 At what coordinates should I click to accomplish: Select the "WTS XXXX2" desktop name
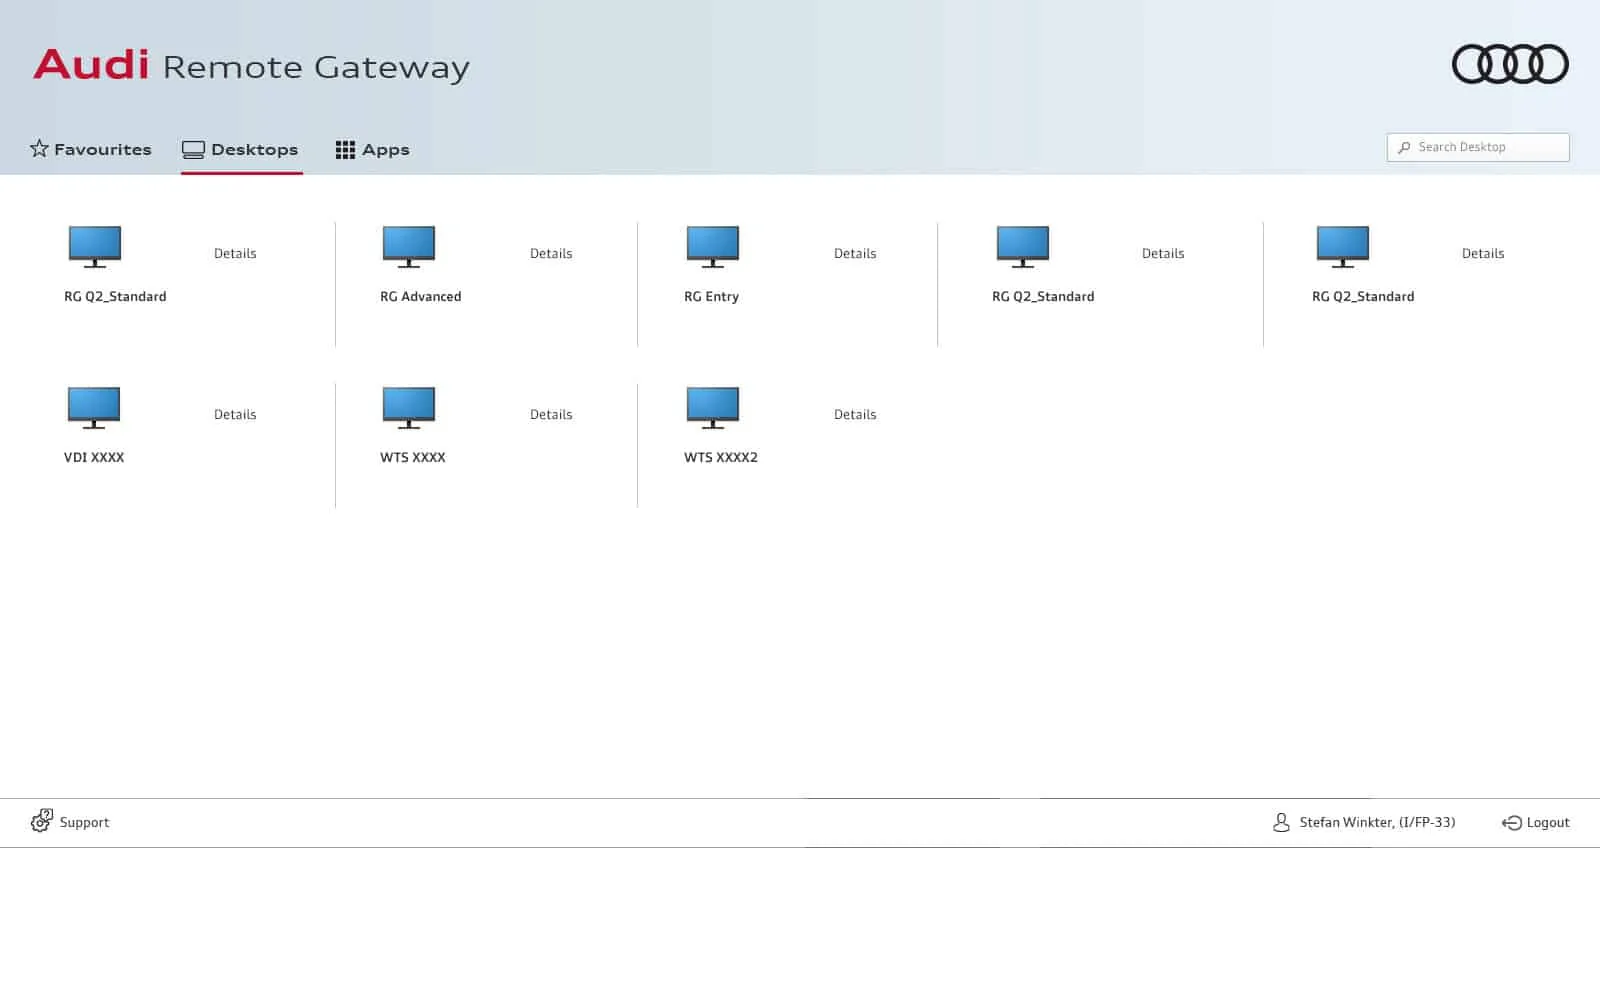point(721,458)
